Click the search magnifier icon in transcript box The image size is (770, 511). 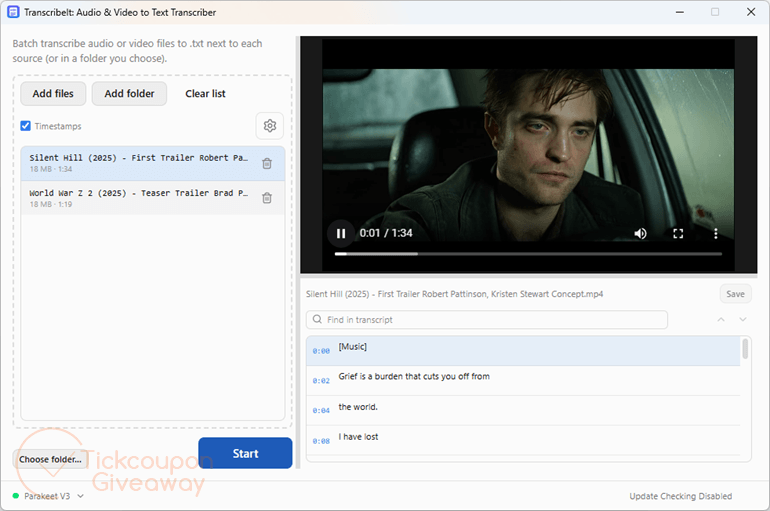click(317, 320)
